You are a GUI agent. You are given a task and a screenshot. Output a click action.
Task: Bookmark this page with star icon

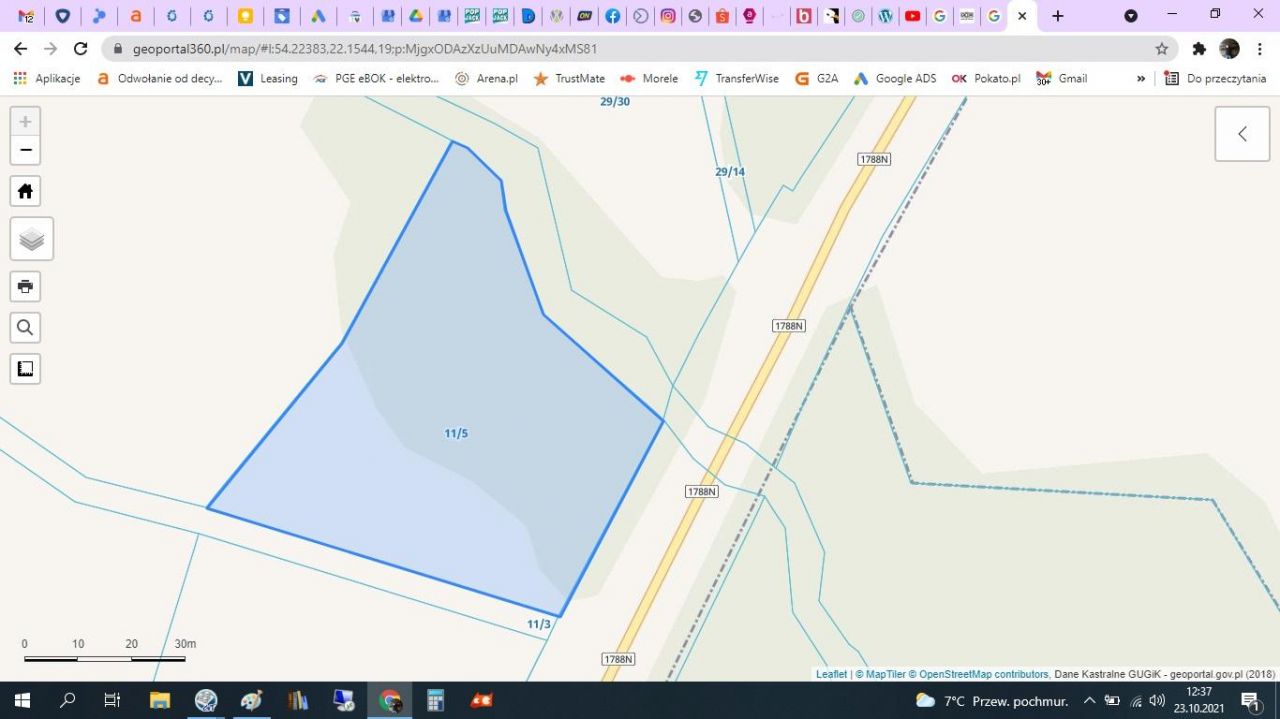[1162, 48]
